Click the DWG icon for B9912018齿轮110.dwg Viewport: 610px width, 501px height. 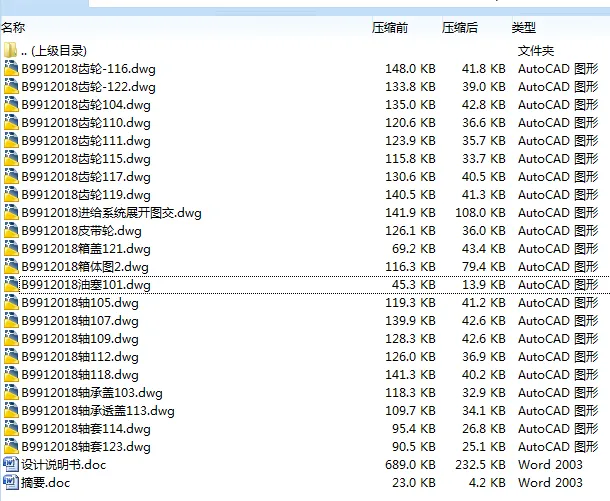11,123
